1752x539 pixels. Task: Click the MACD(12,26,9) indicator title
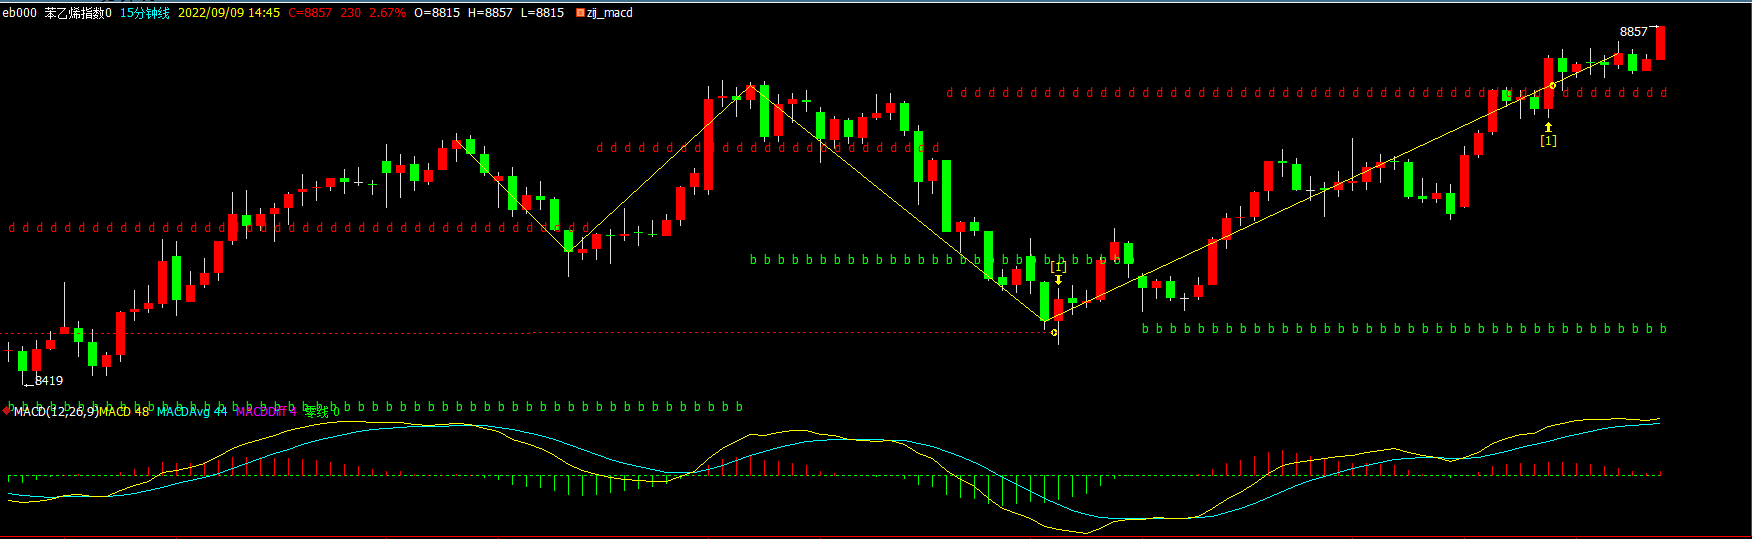[x=56, y=411]
